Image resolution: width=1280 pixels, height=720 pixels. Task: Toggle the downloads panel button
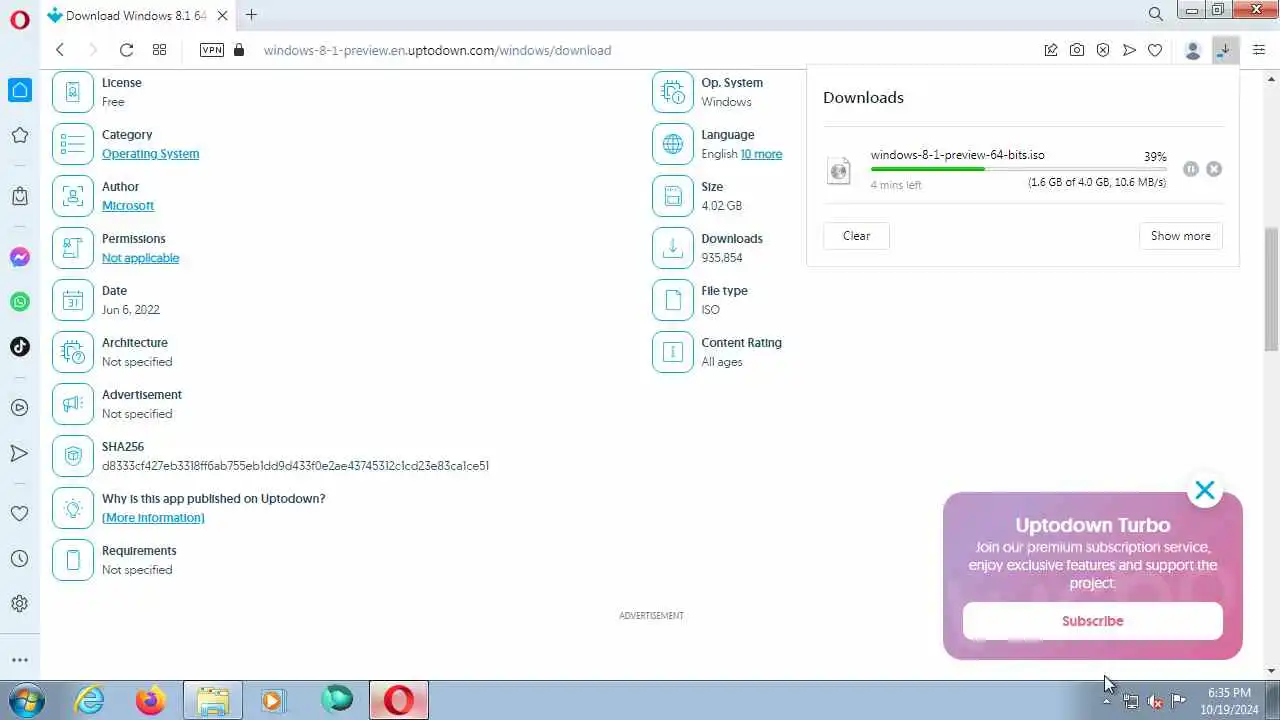tap(1224, 50)
